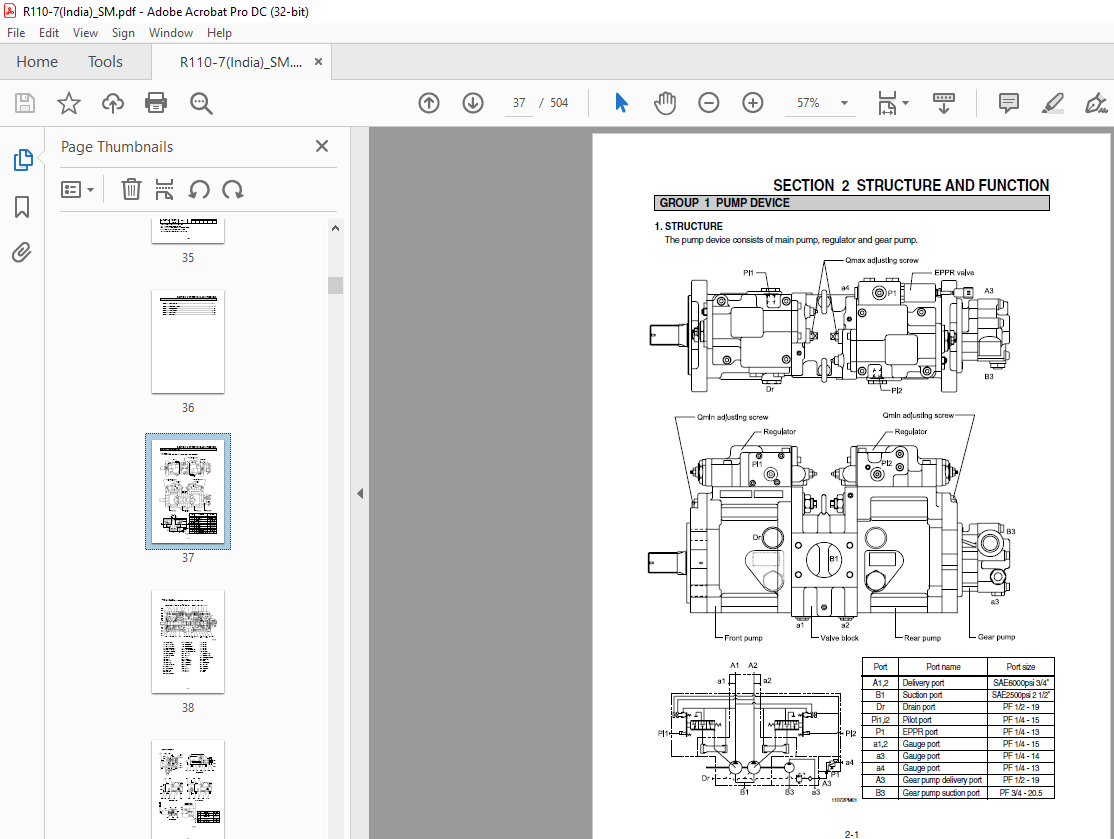Image resolution: width=1114 pixels, height=839 pixels.
Task: Click the zoom percentage field 57%
Action: pos(808,103)
